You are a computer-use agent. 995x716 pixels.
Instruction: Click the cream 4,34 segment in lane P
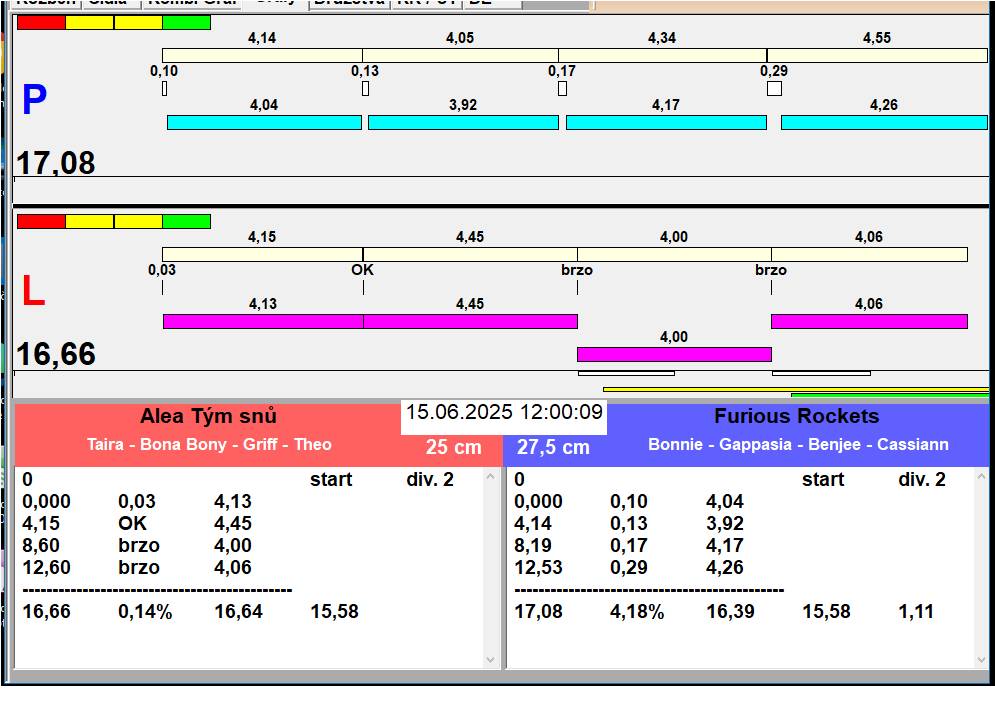[x=662, y=56]
